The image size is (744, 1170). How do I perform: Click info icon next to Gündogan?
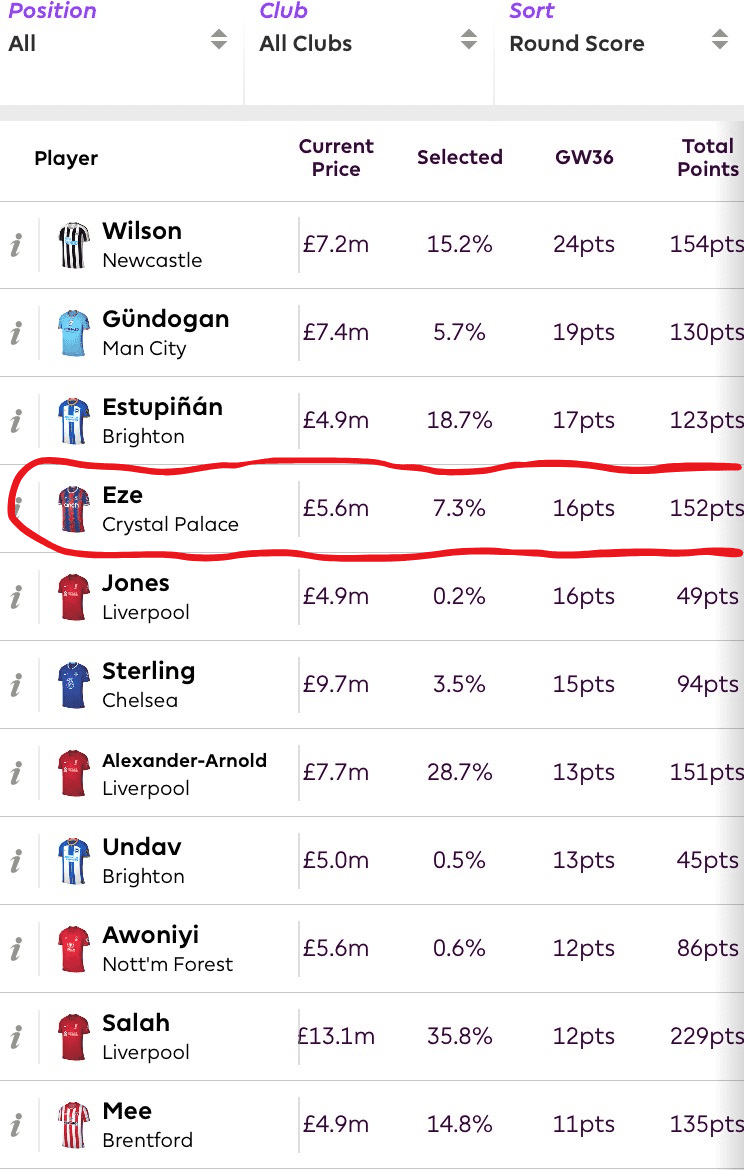point(16,333)
